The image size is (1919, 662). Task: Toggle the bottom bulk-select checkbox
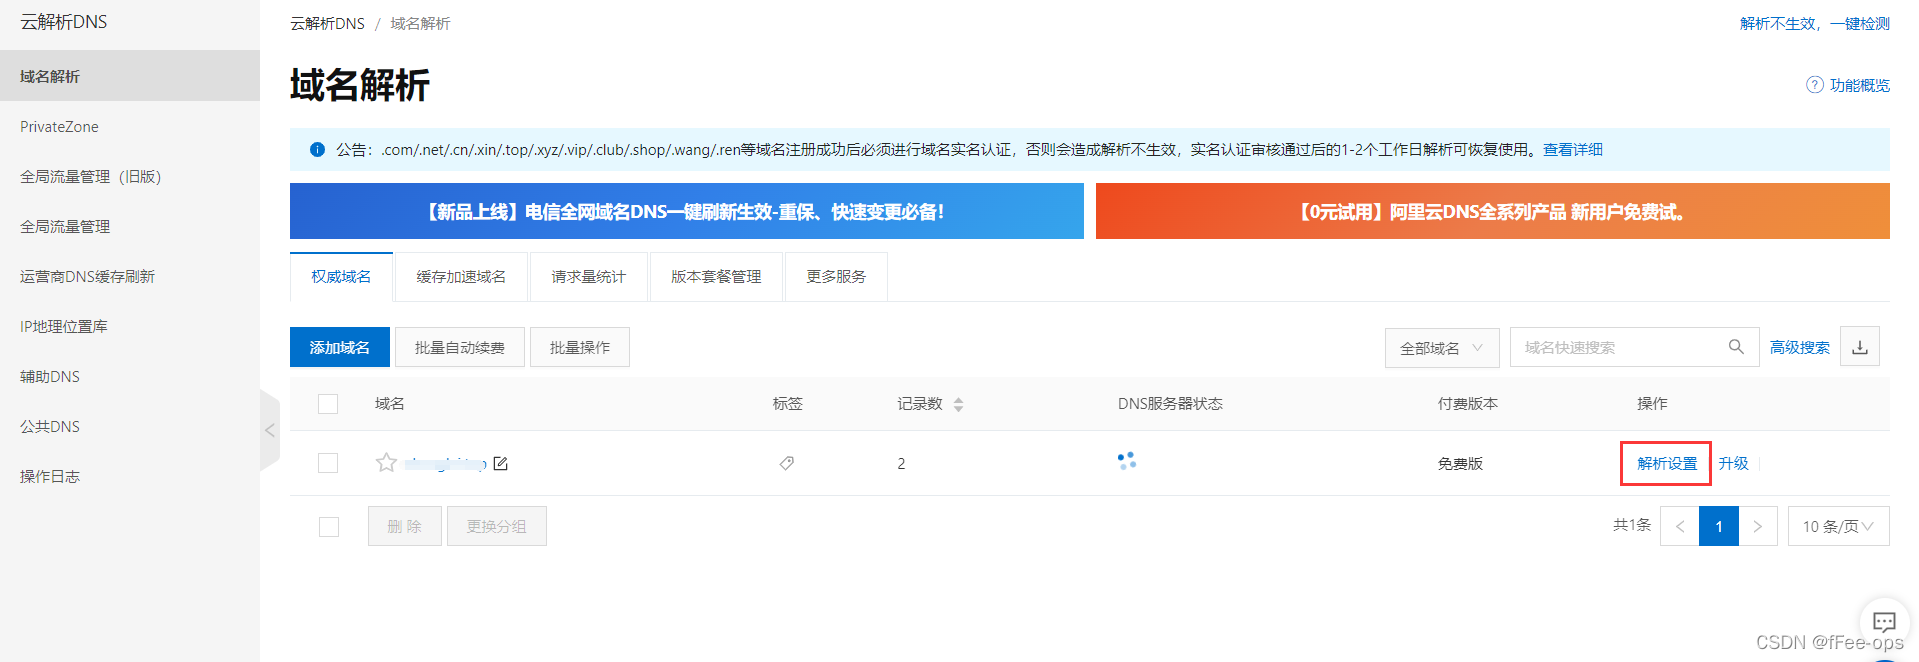pos(329,526)
